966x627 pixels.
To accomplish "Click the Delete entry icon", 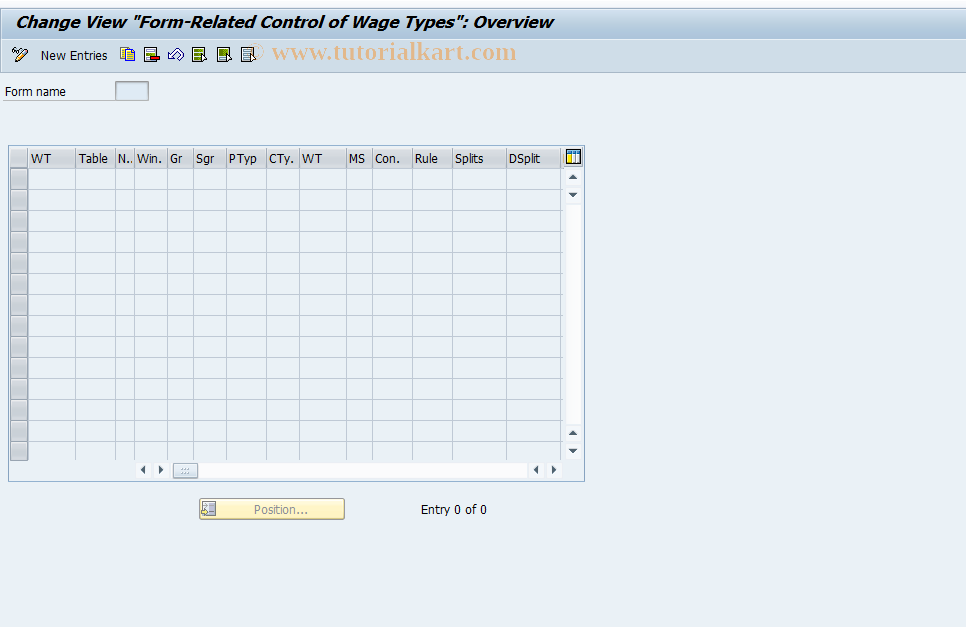I will [x=152, y=55].
